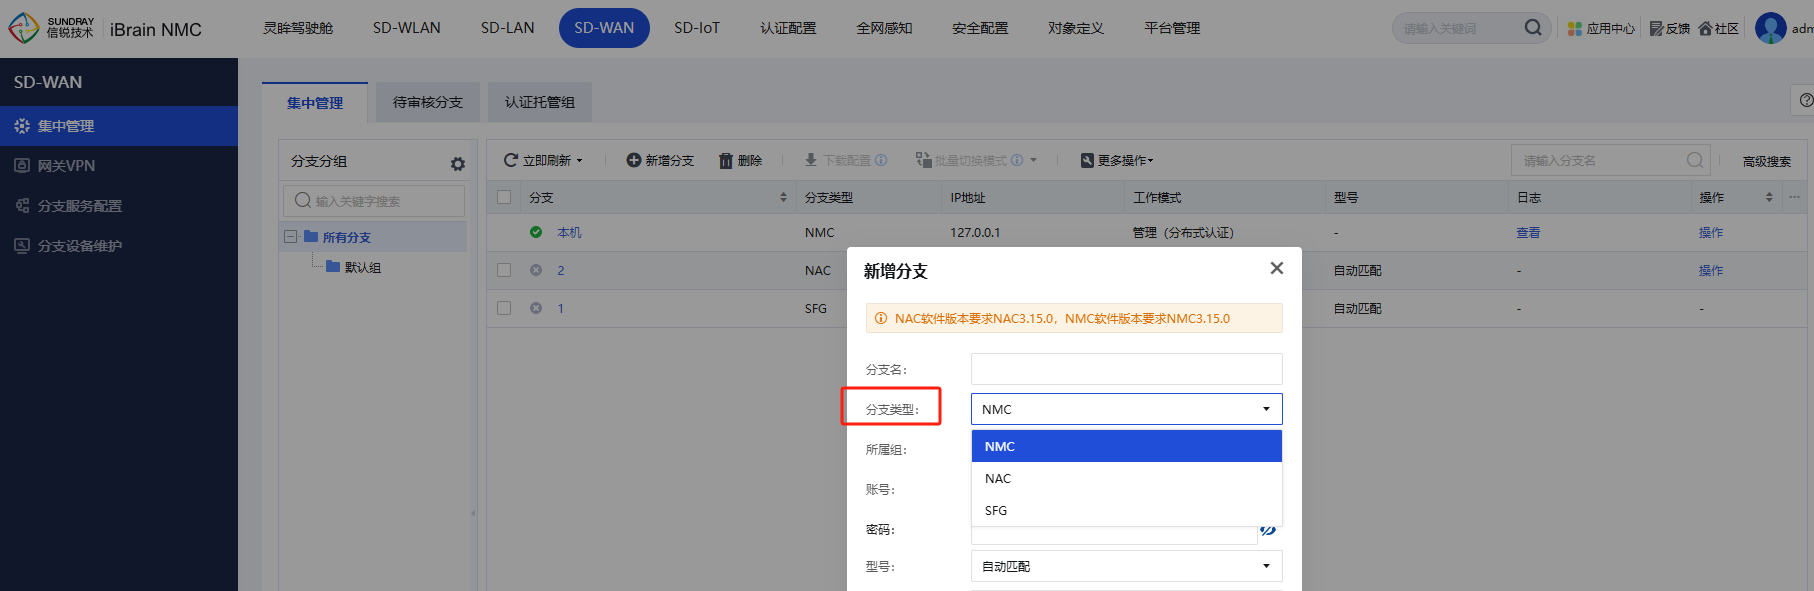1814x591 pixels.
Task: Open 对象定义 in the top navigation
Action: click(x=1076, y=28)
